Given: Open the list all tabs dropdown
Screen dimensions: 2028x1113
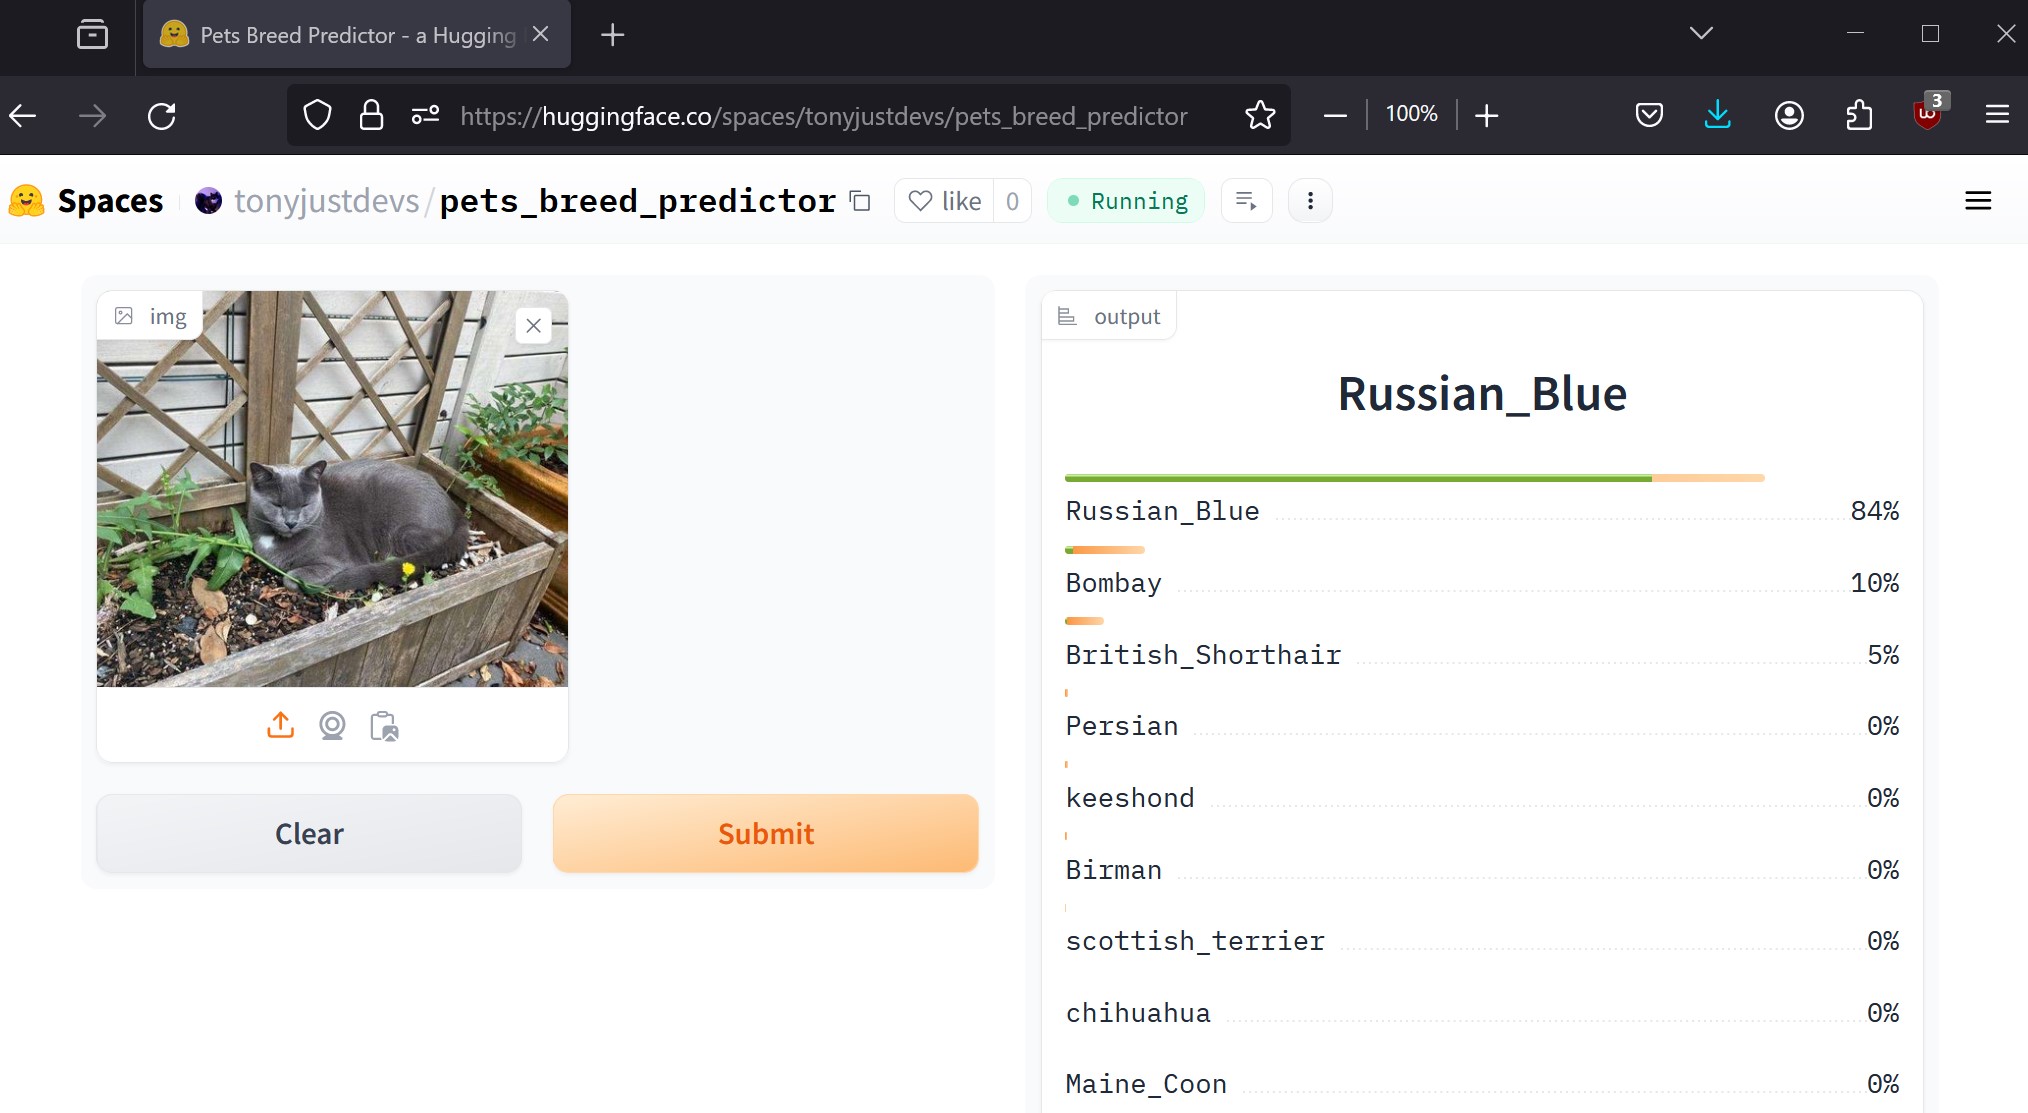Looking at the screenshot, I should 1701,34.
